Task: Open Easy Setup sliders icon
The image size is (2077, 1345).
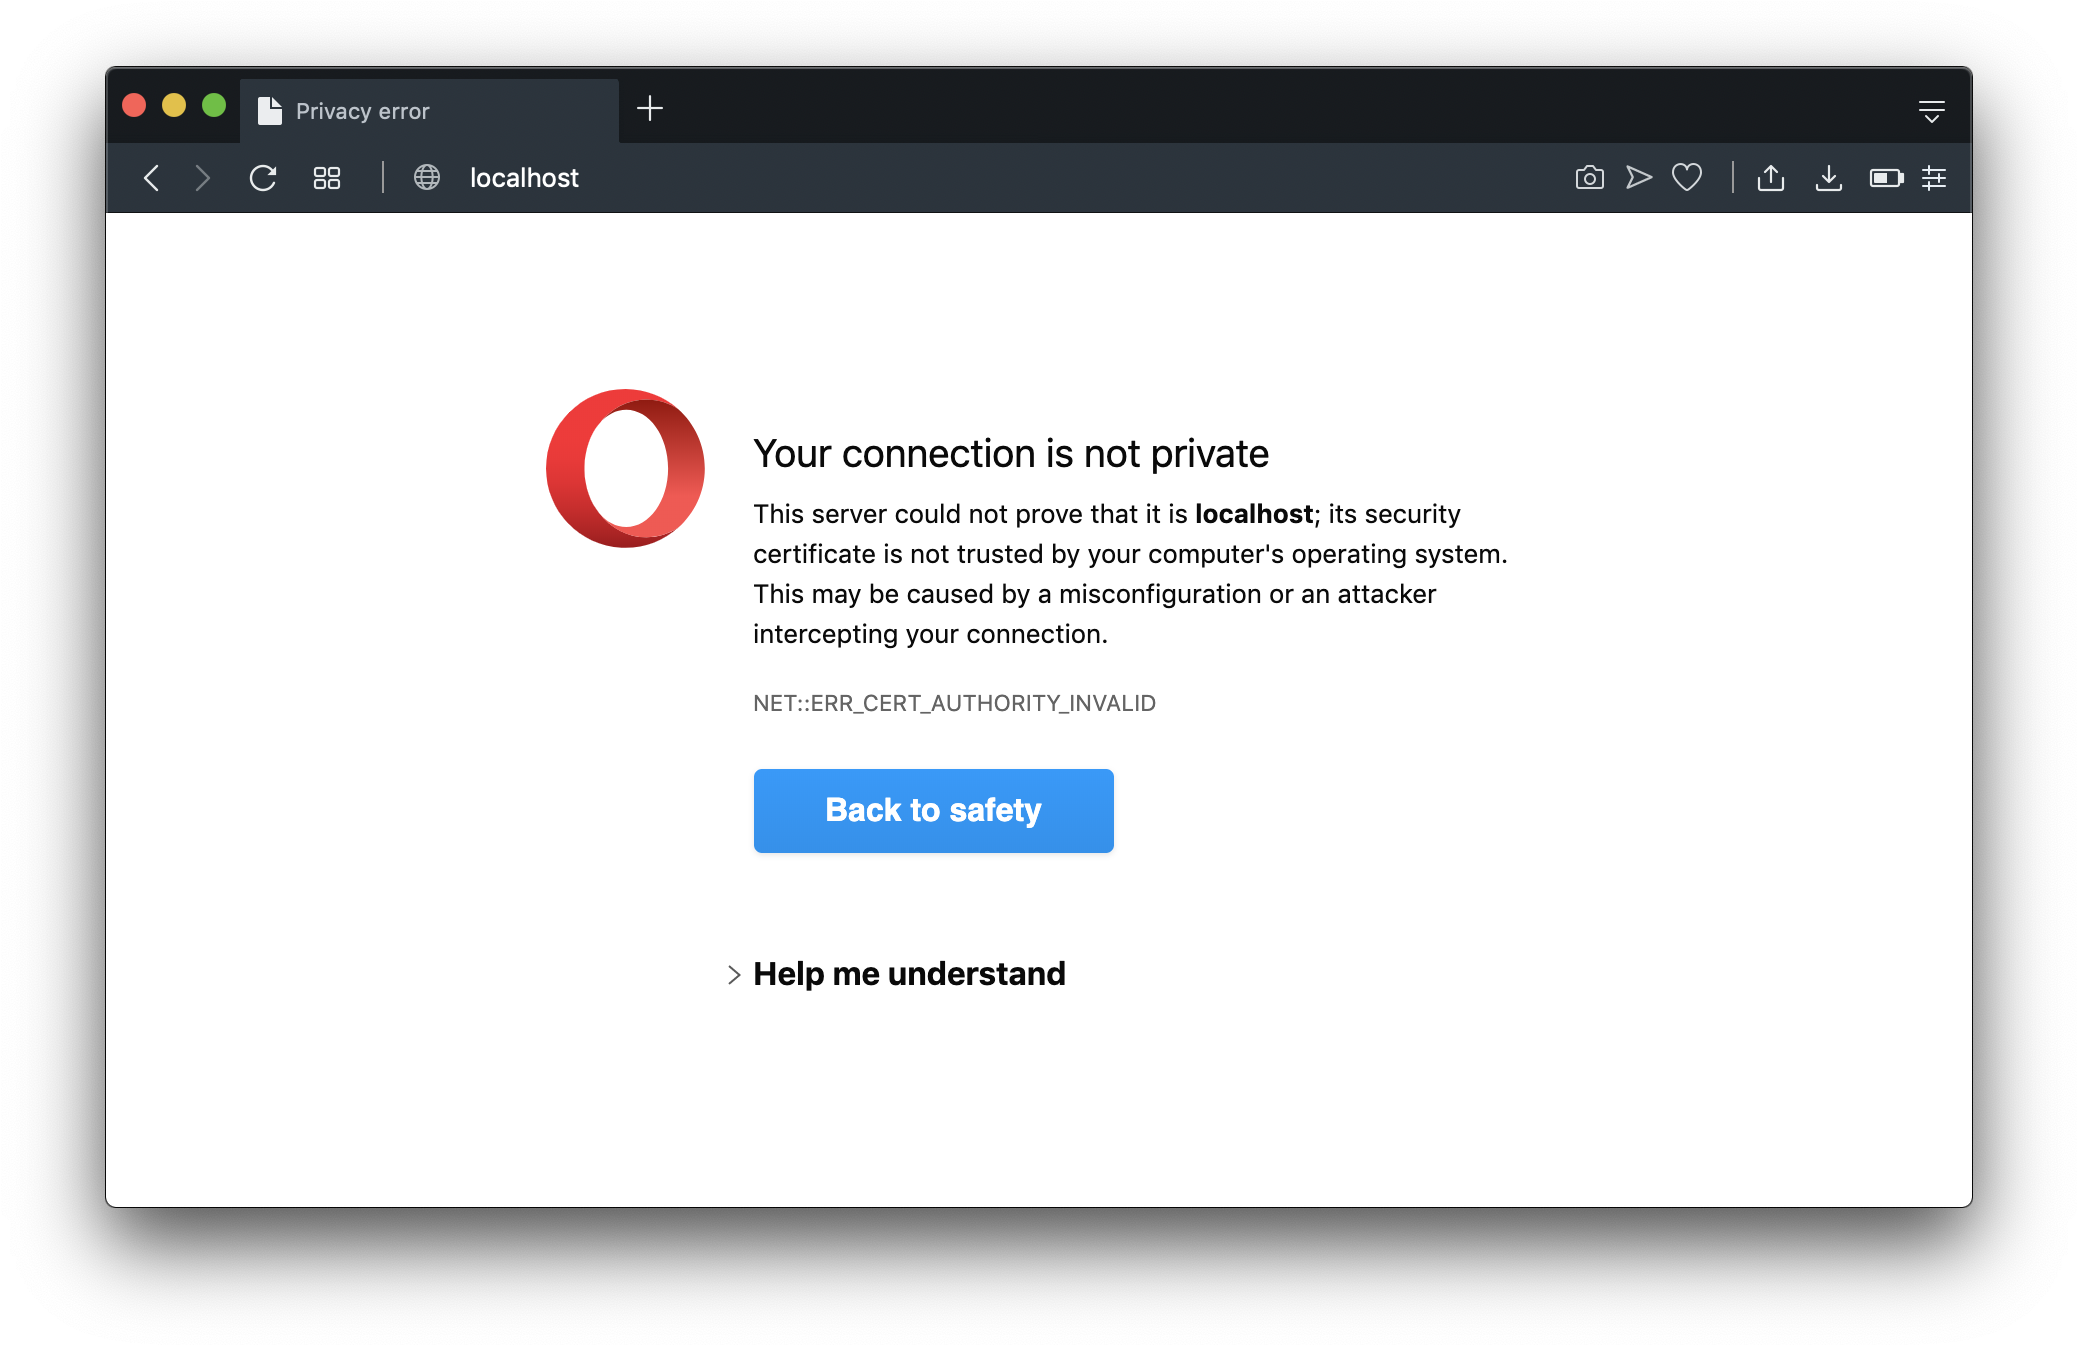Action: pos(1934,178)
